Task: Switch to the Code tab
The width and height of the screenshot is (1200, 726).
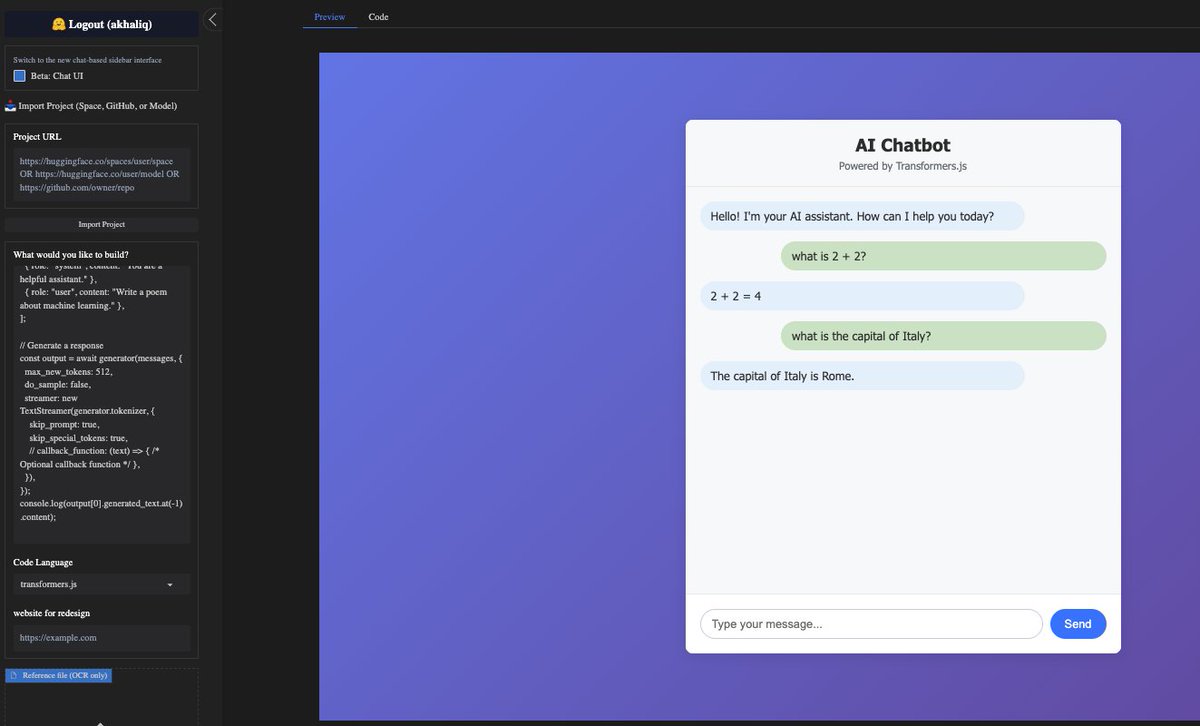Action: [378, 17]
